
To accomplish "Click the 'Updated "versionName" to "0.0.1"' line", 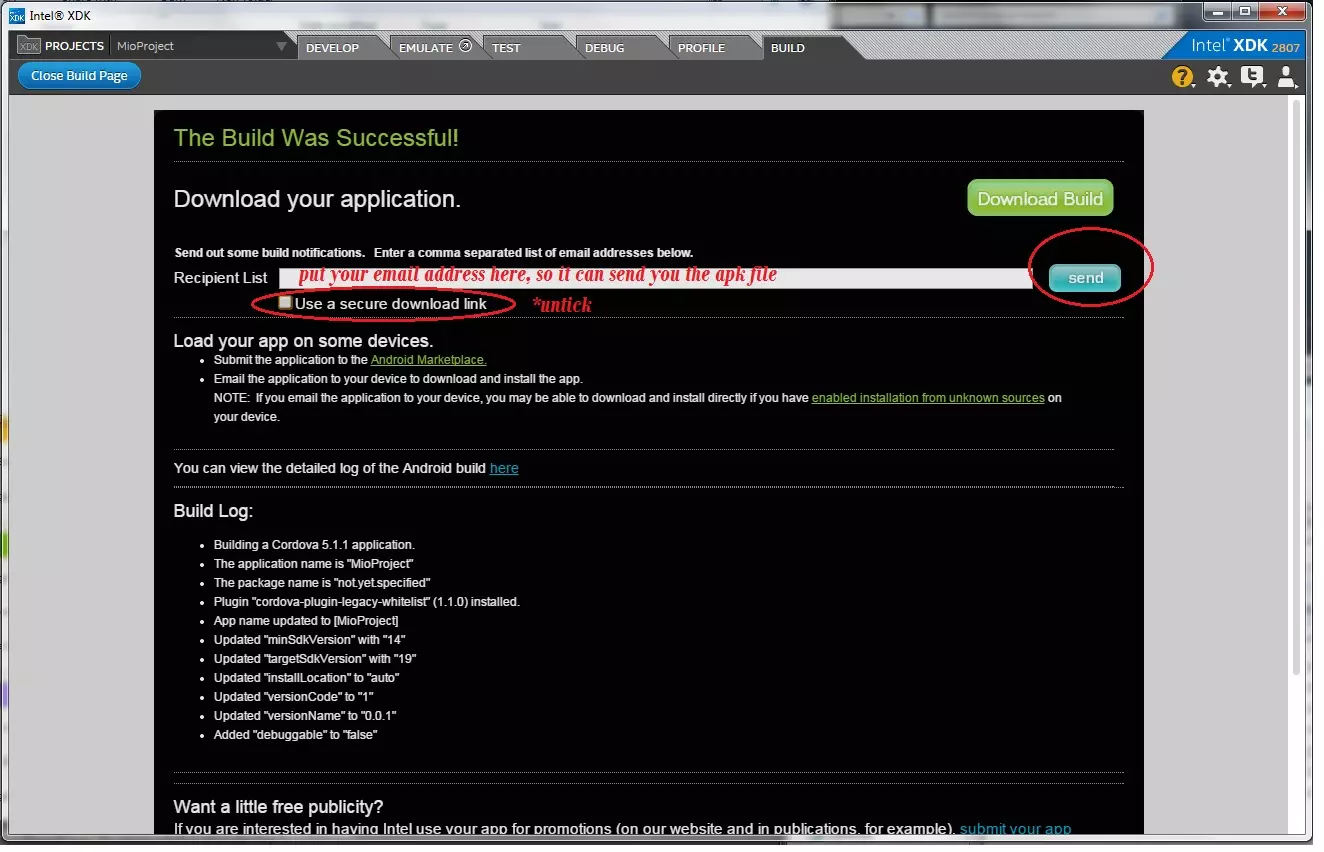I will 305,716.
